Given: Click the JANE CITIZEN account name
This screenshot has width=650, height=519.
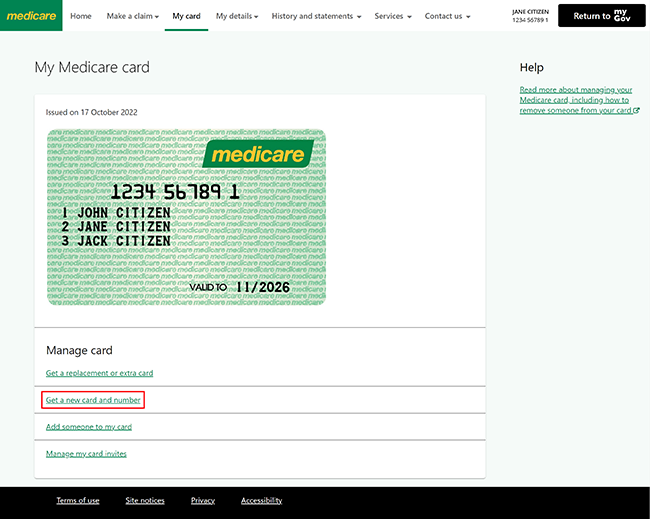Looking at the screenshot, I should (530, 12).
